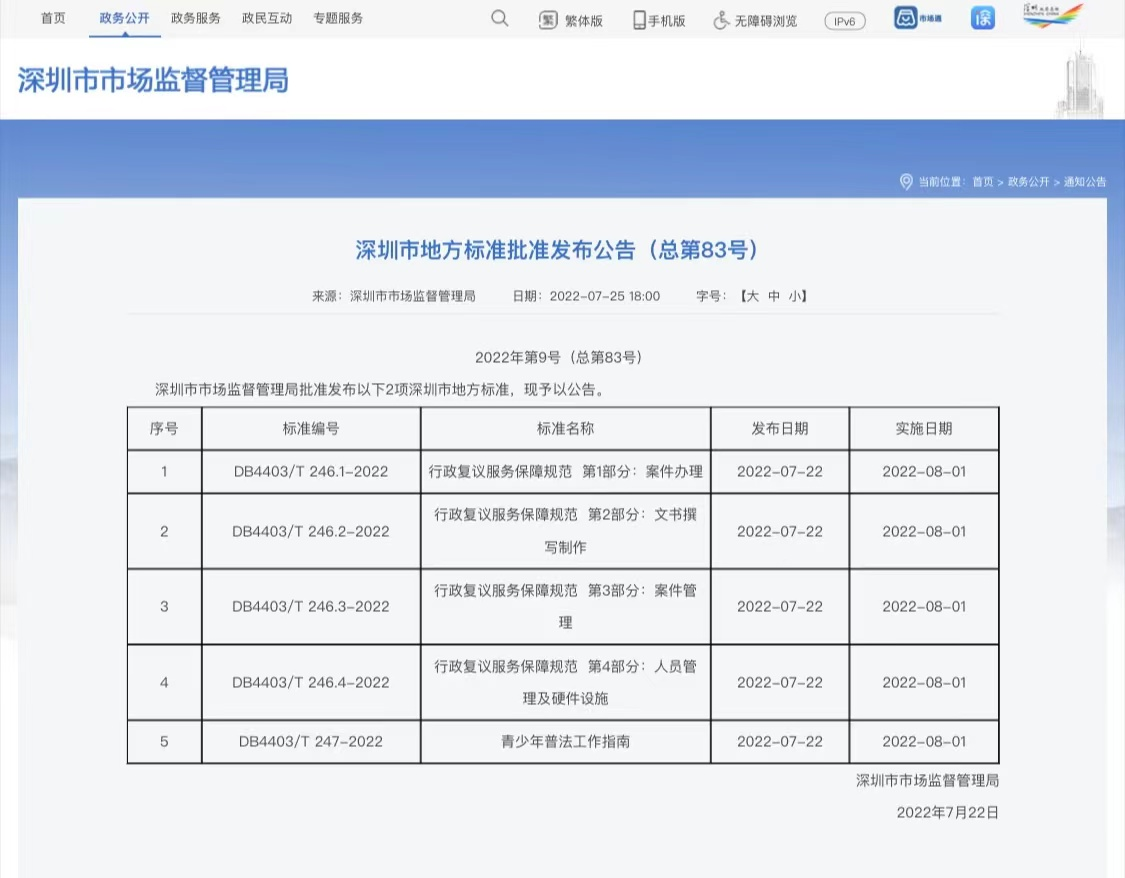1125x878 pixels.
Task: Click 首页 in the breadcrumb trail
Action: point(982,182)
